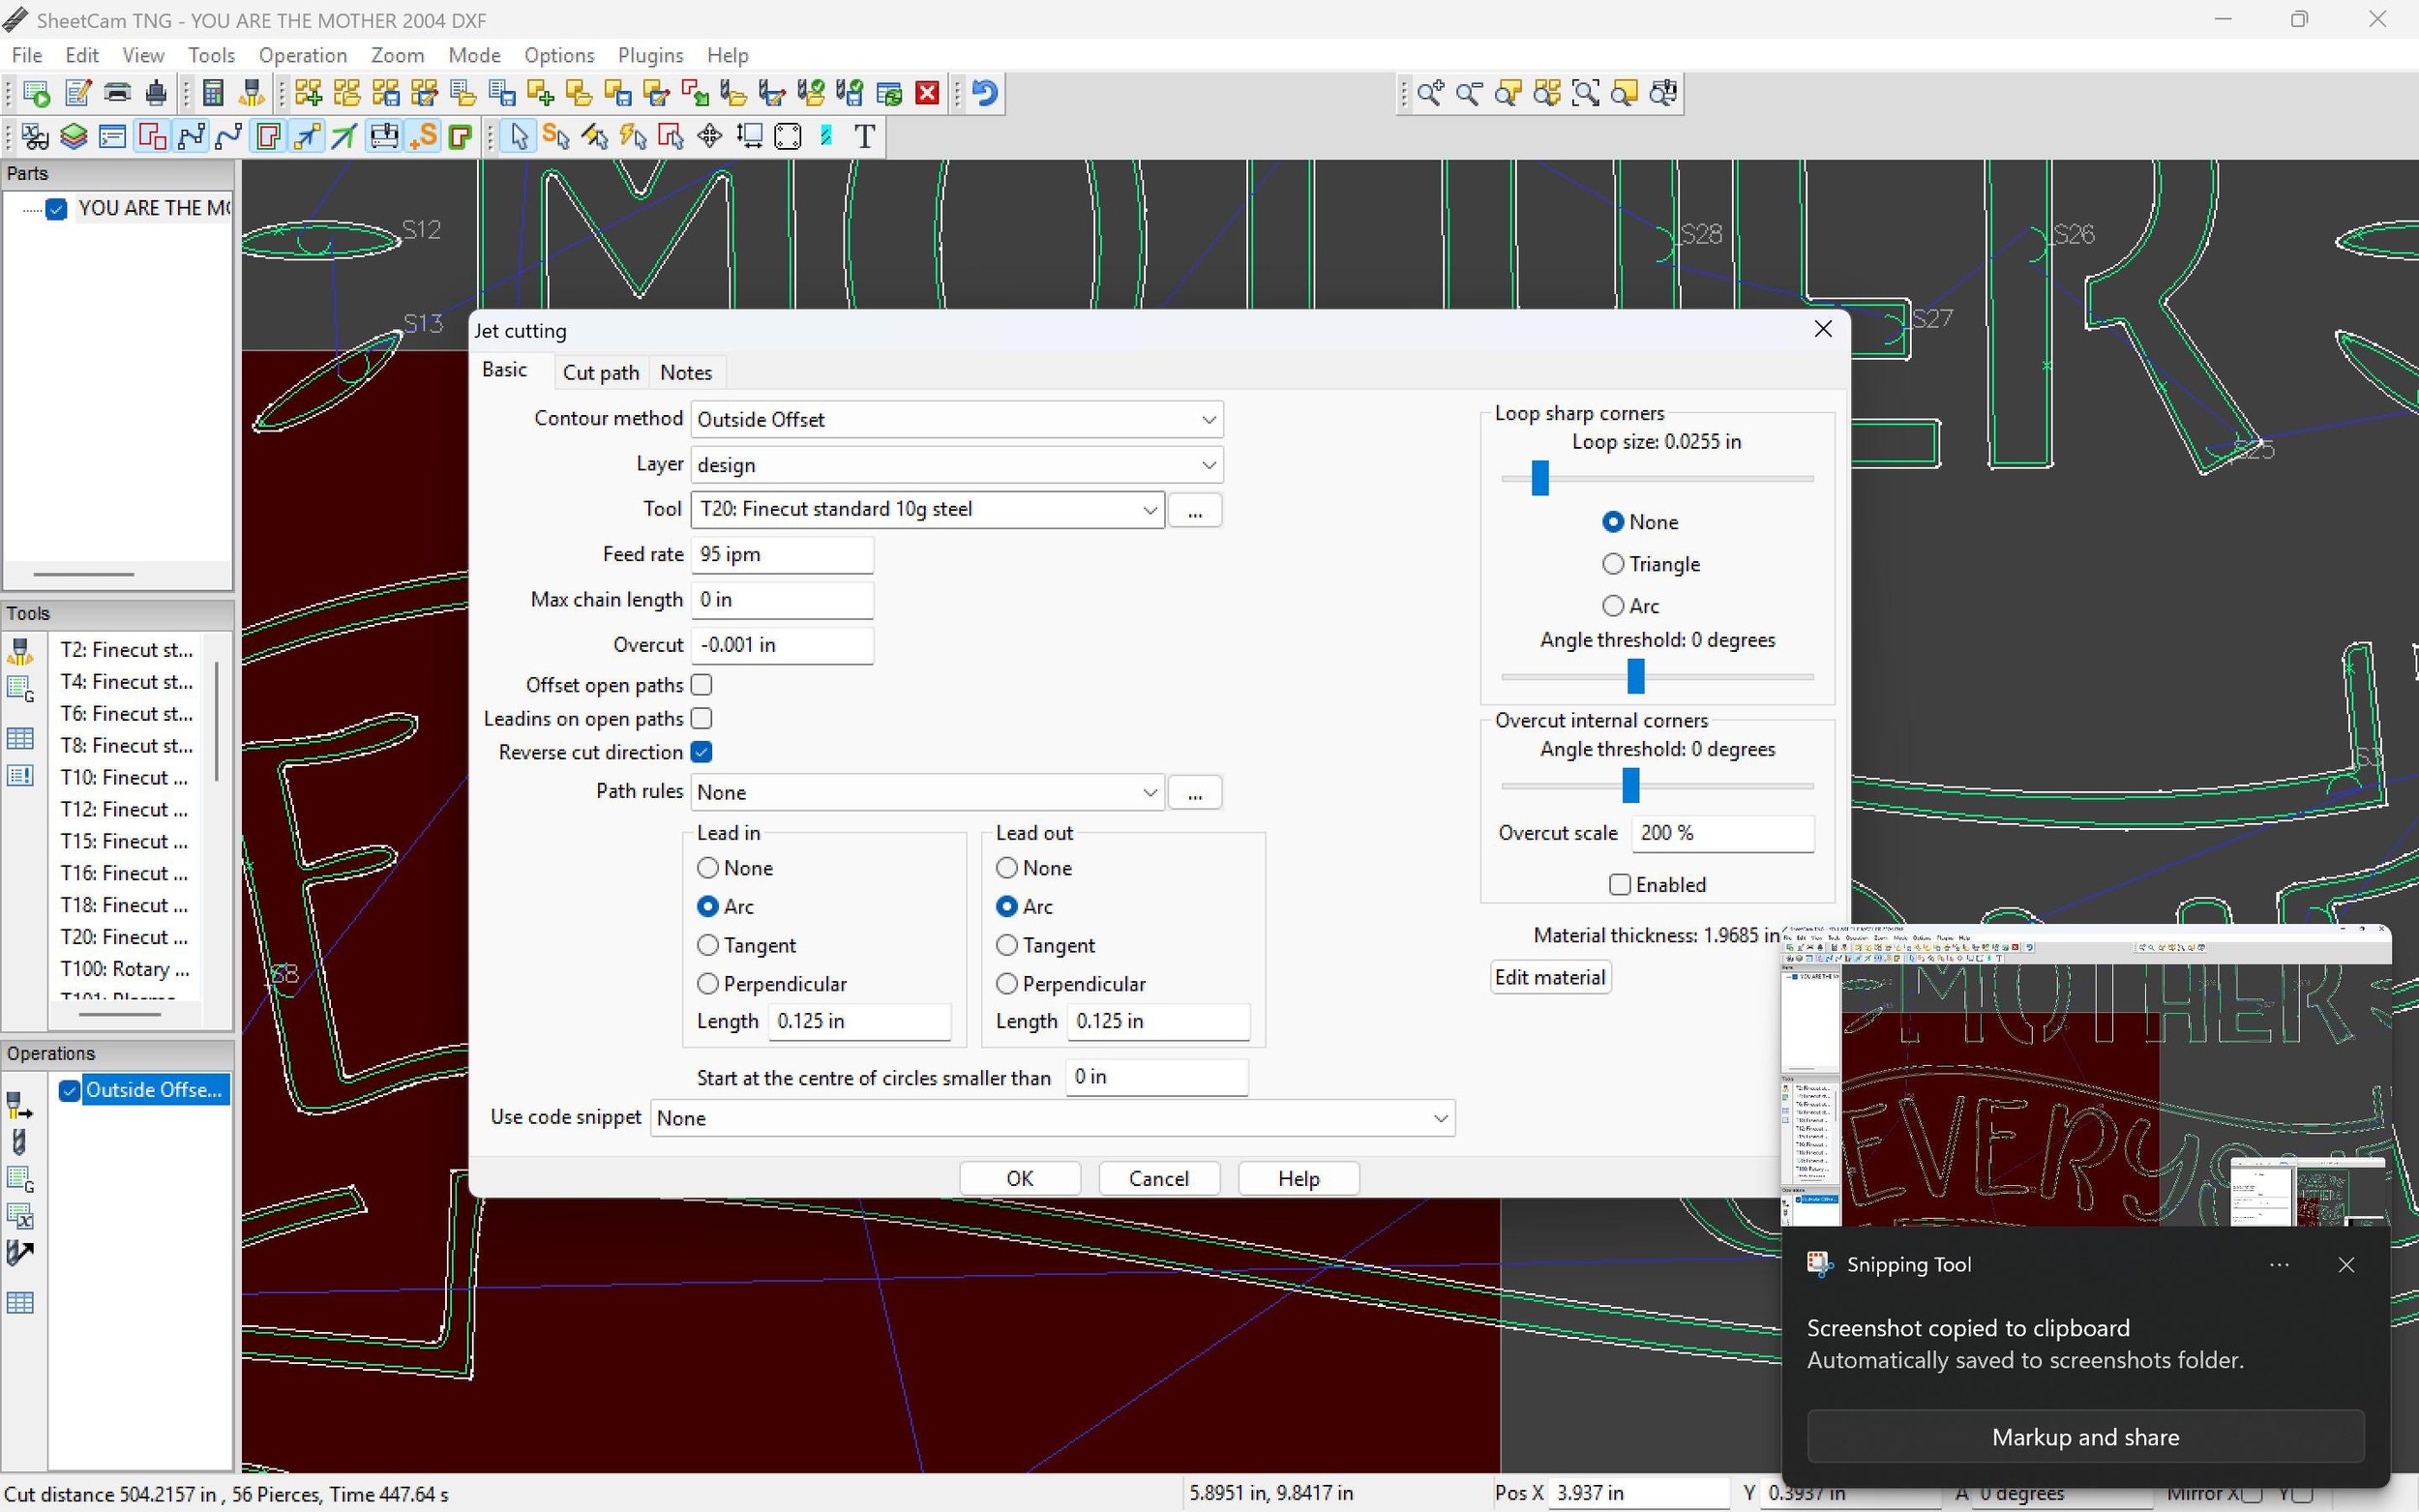
Task: Click the blue Undo arrow icon
Action: click(985, 94)
